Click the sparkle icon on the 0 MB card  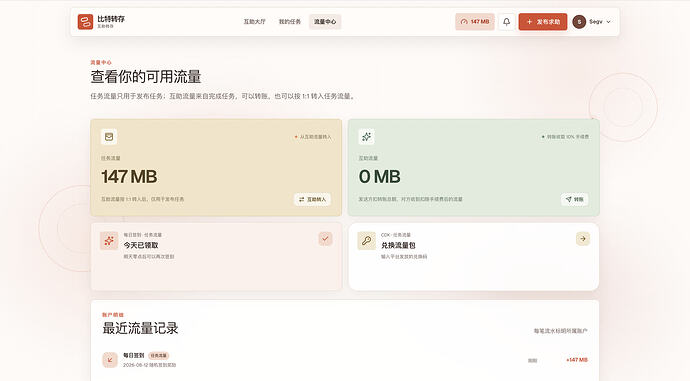366,137
